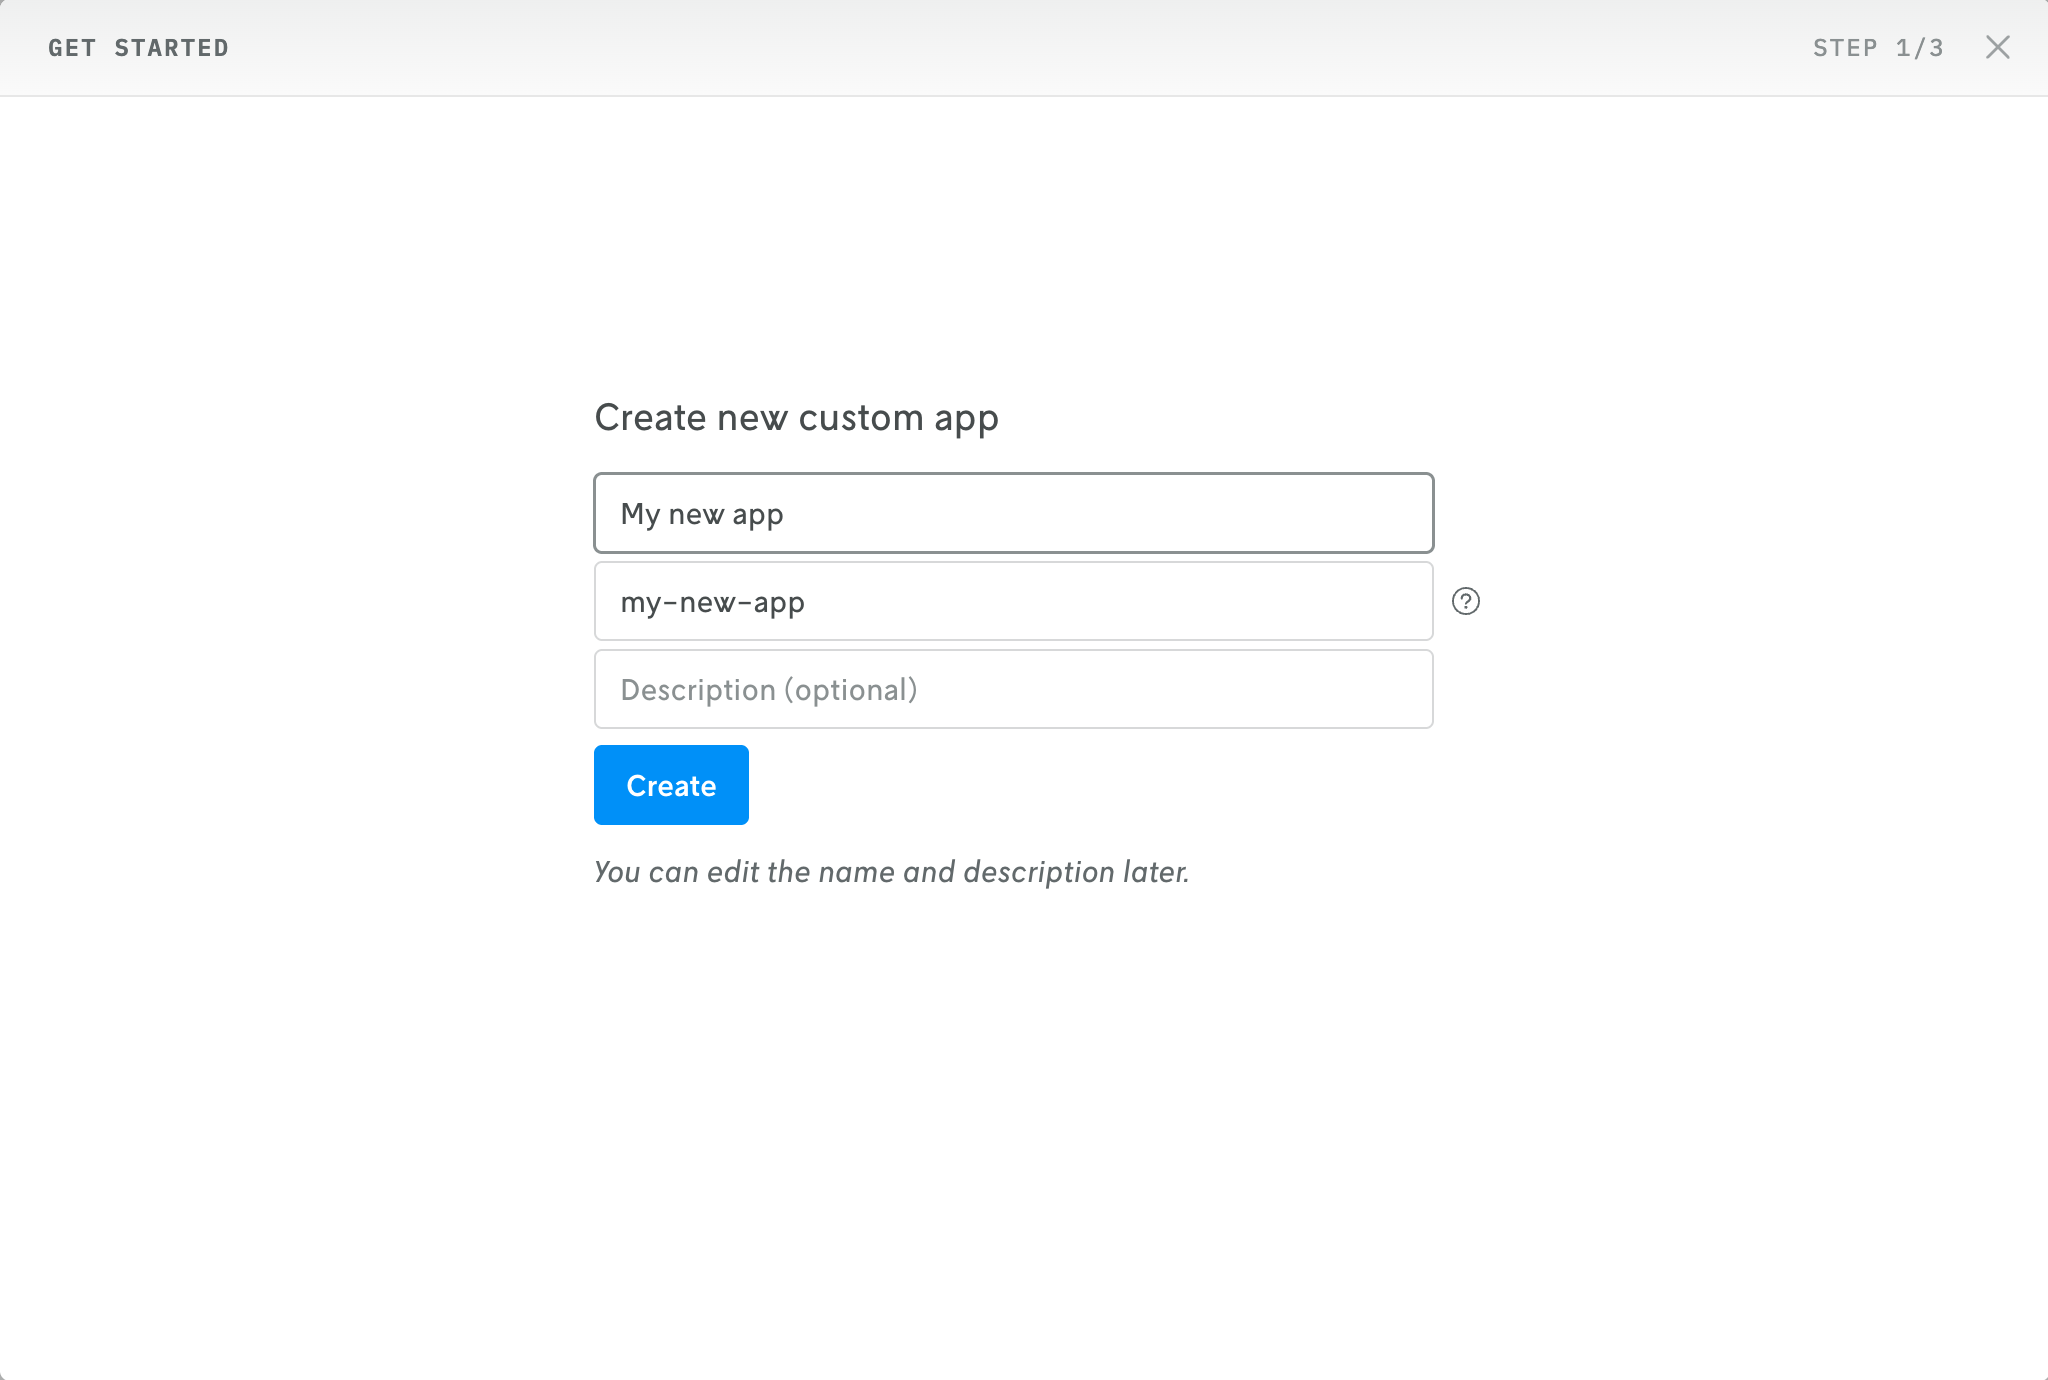Click inside the My new app name field
Viewport: 2048px width, 1380px height.
click(x=1013, y=513)
